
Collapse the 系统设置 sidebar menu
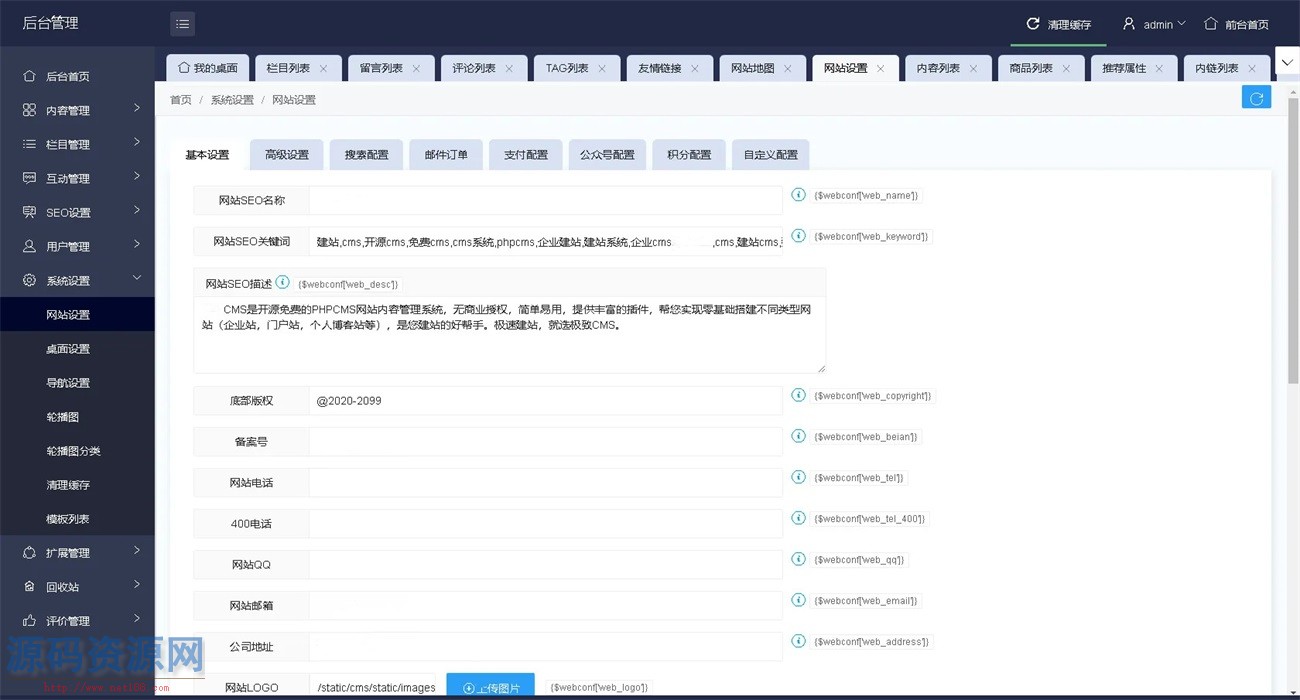(x=78, y=280)
